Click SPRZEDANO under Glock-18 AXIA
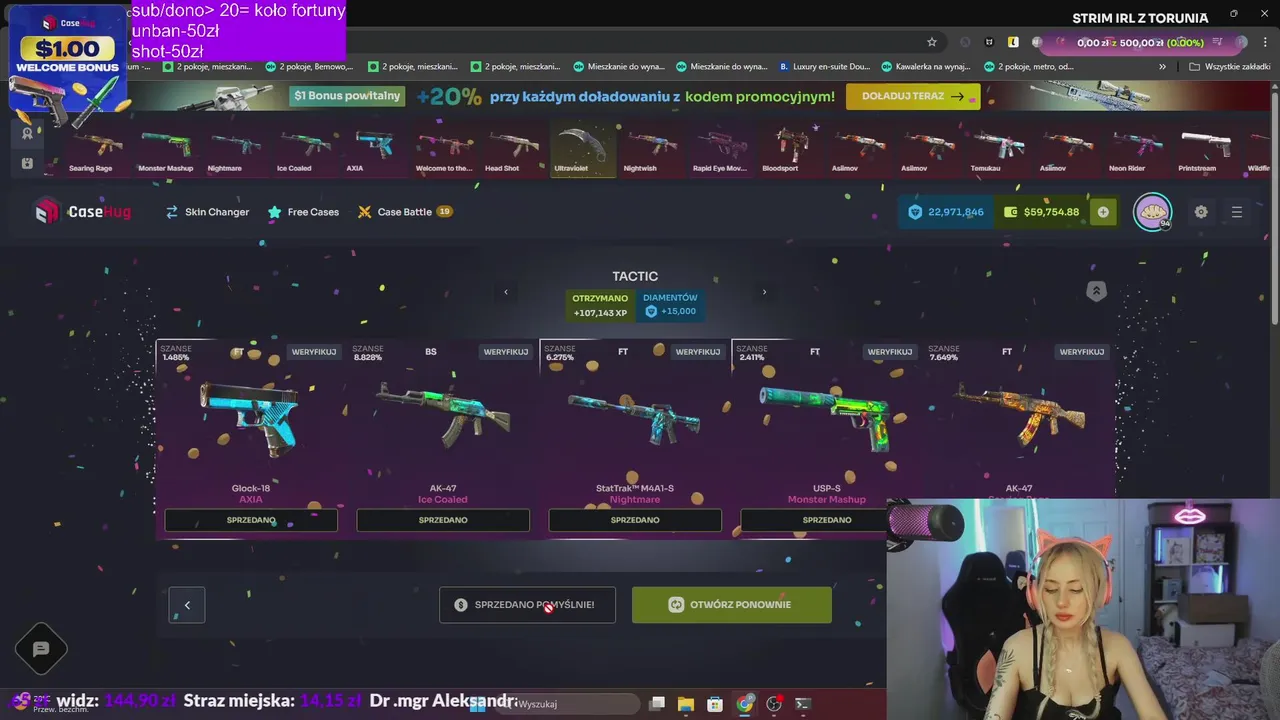Image resolution: width=1280 pixels, height=720 pixels. 251,520
